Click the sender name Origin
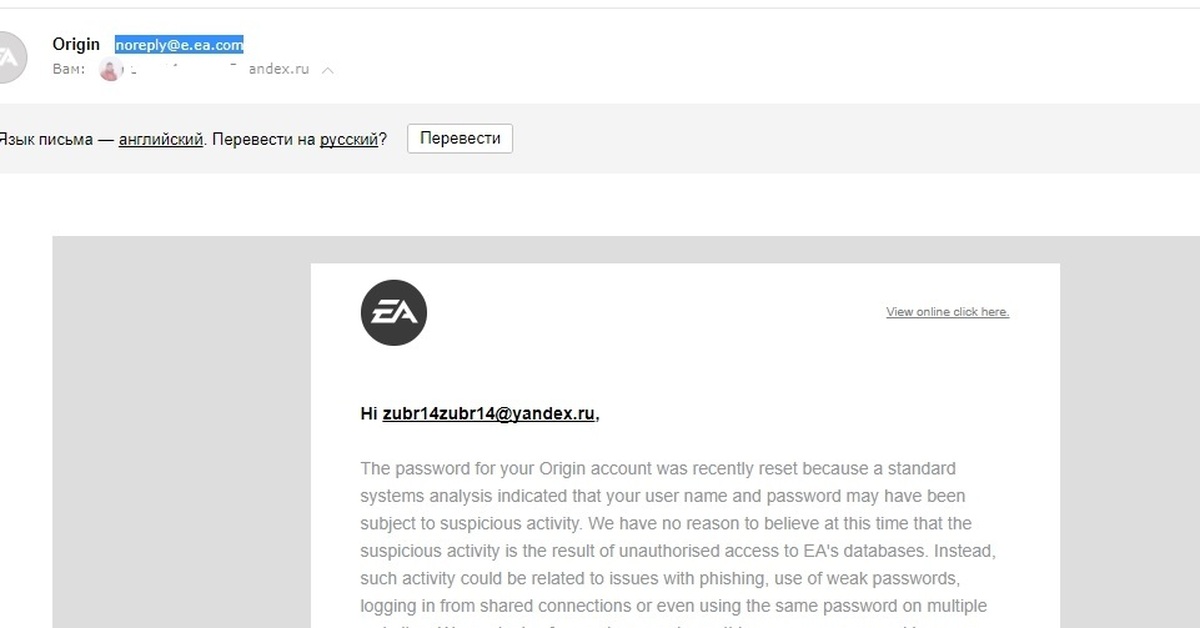Screen dimensions: 1200x628 click(x=76, y=45)
